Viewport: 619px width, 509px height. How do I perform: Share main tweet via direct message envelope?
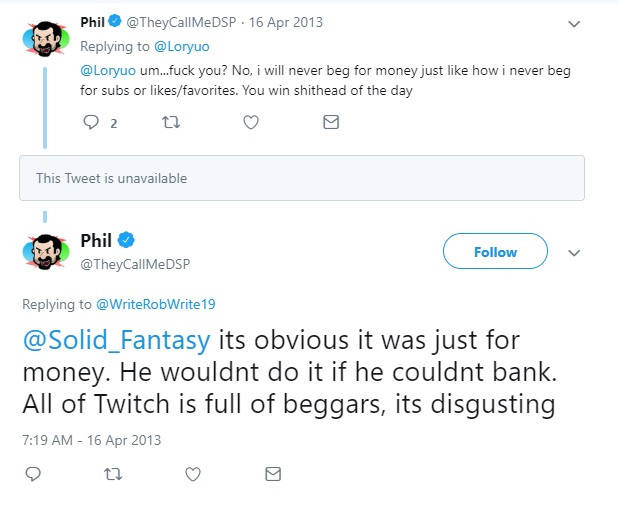pos(273,474)
